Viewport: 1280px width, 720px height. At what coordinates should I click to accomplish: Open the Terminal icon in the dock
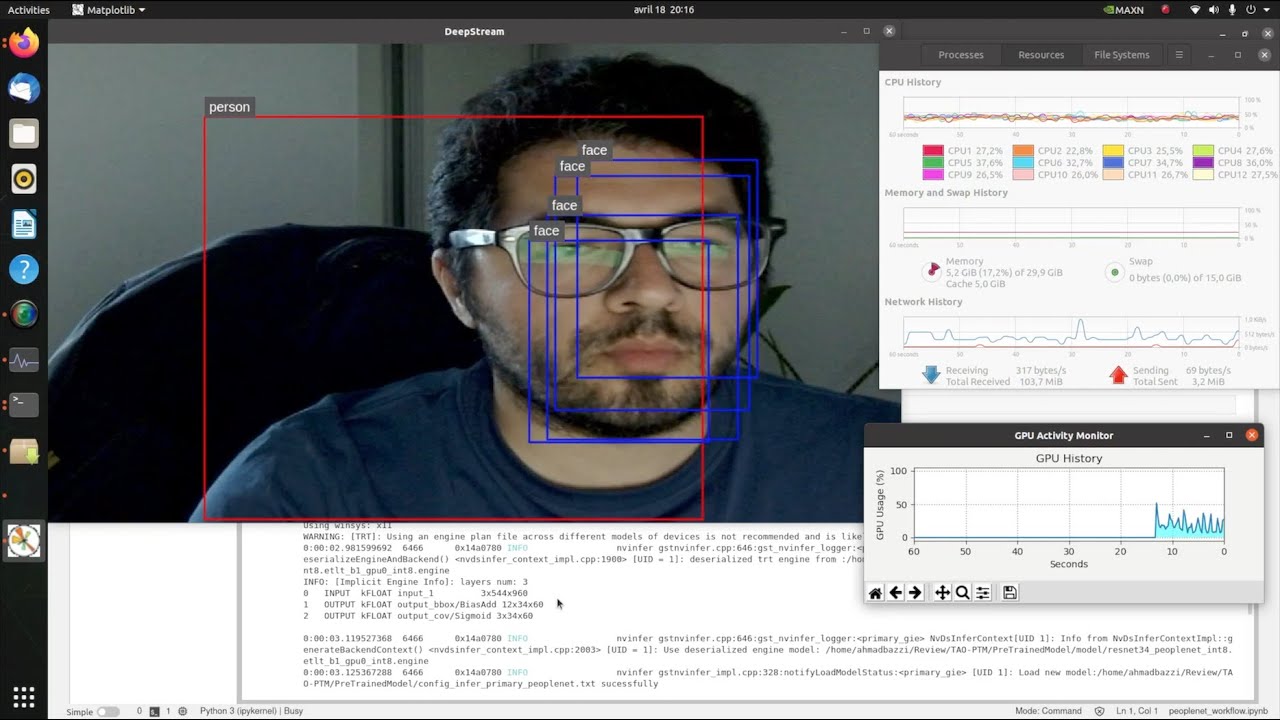[x=24, y=404]
